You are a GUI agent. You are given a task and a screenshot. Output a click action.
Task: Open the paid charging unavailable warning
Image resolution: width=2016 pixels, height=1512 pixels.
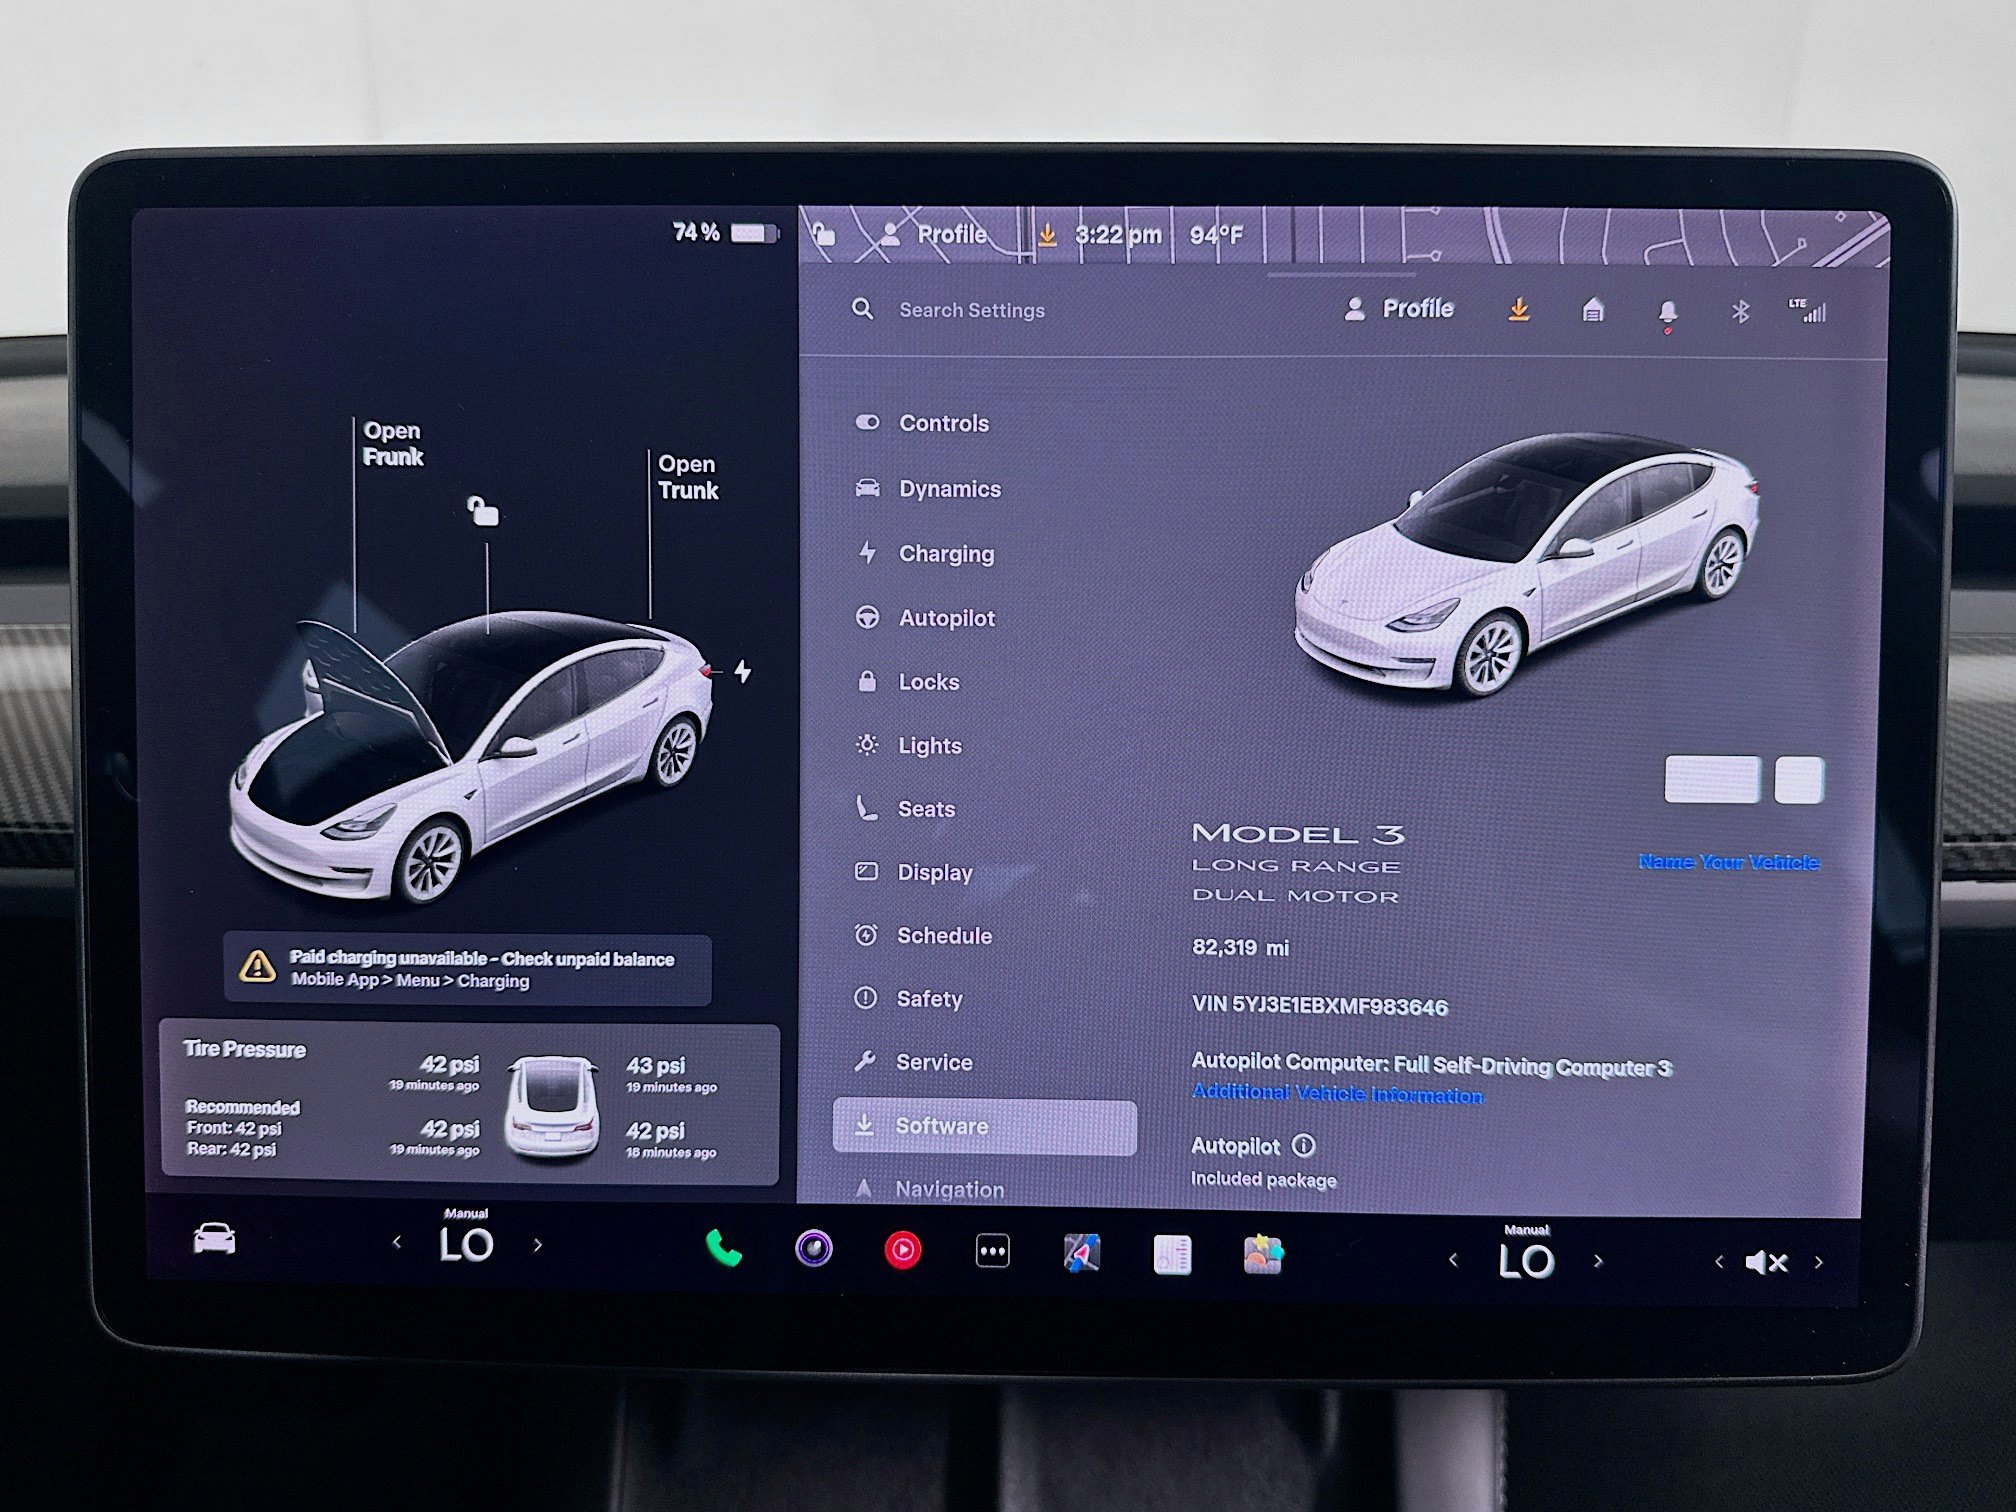468,969
